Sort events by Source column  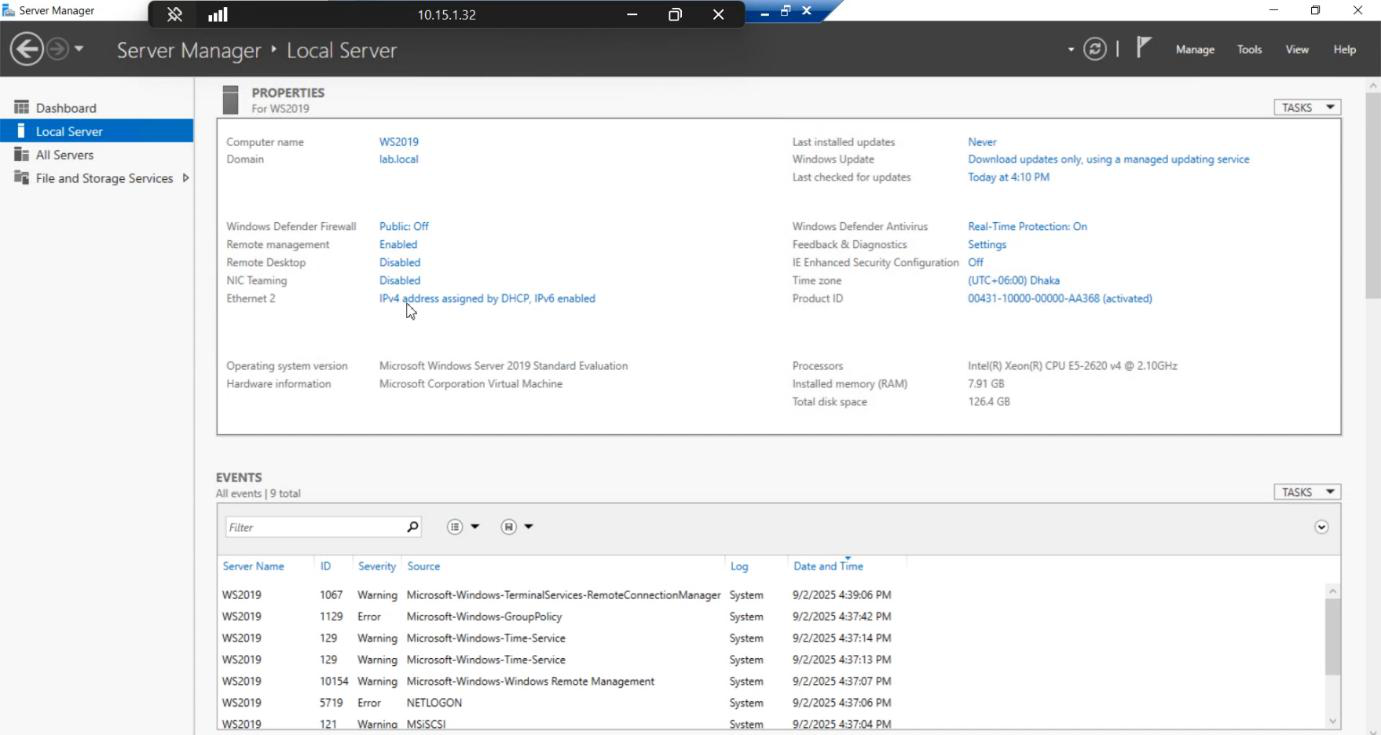point(423,566)
